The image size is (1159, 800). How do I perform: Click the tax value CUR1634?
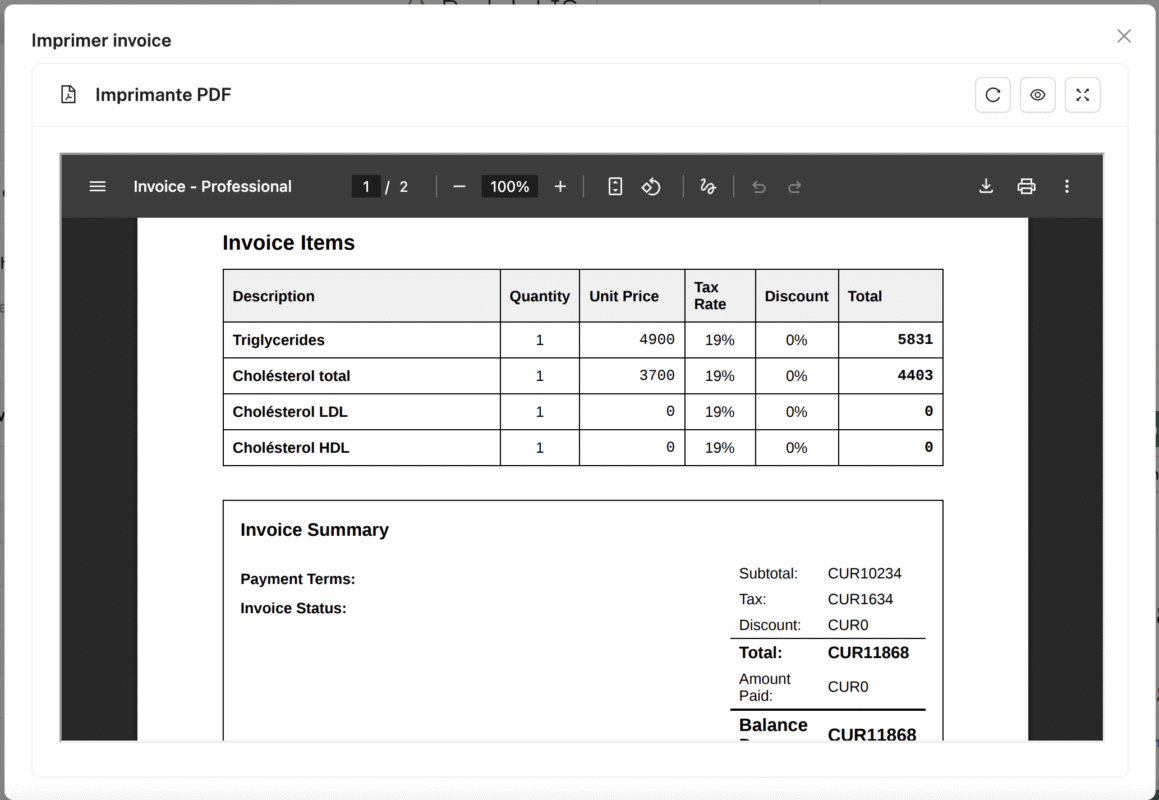point(860,599)
